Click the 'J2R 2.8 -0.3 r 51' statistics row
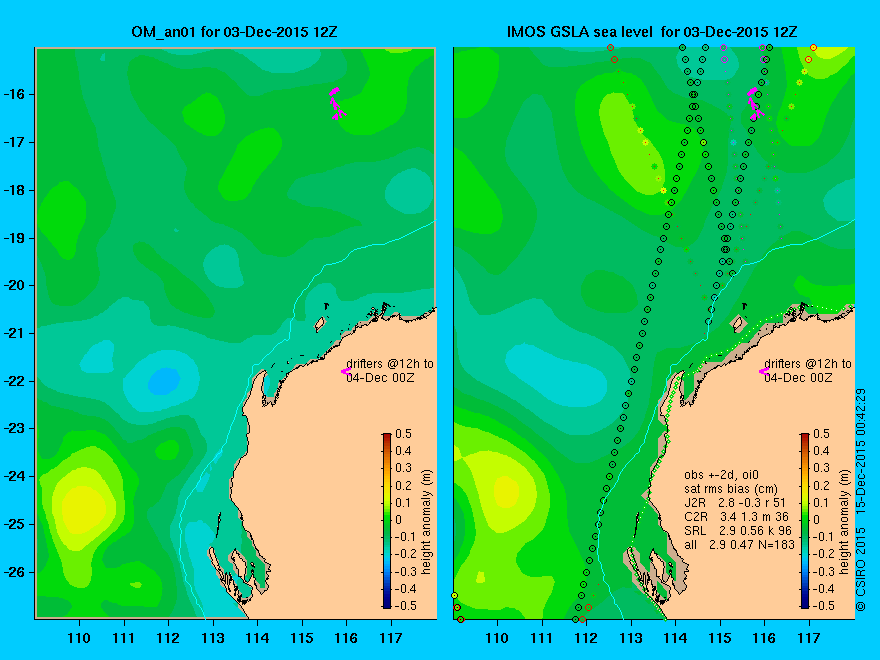 tap(735, 502)
